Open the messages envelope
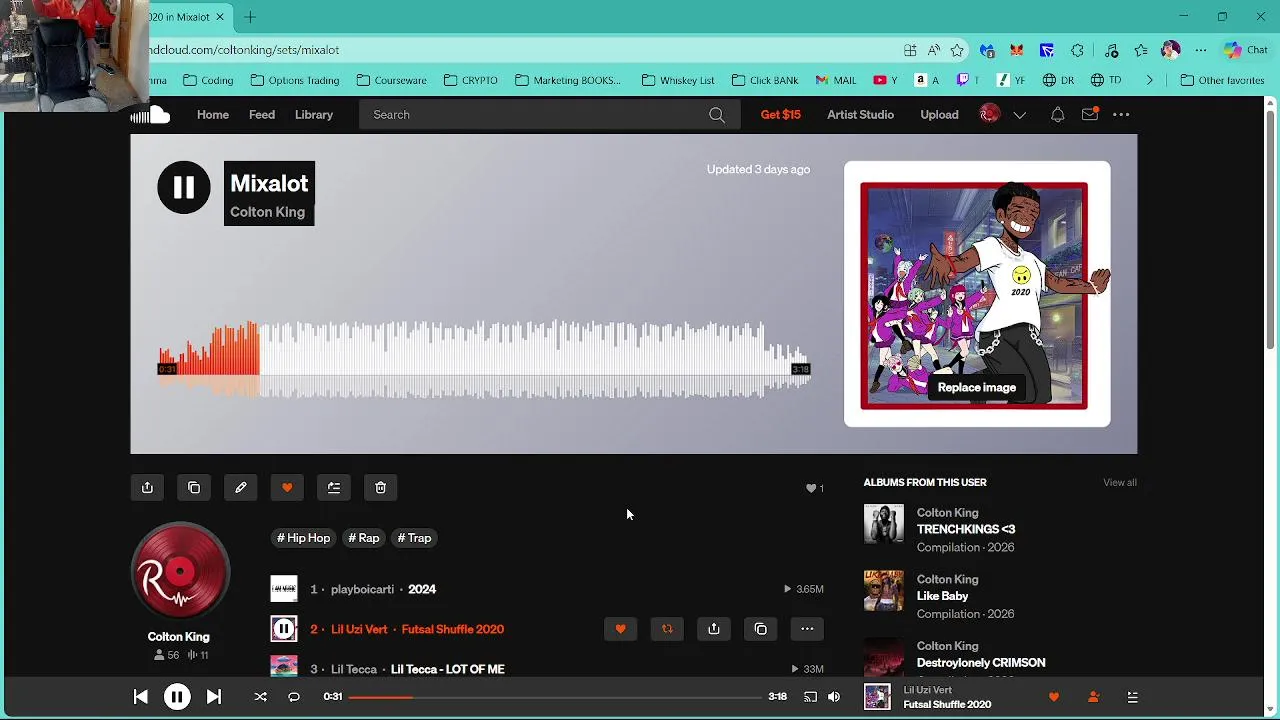1280x720 pixels. pyautogui.click(x=1090, y=115)
